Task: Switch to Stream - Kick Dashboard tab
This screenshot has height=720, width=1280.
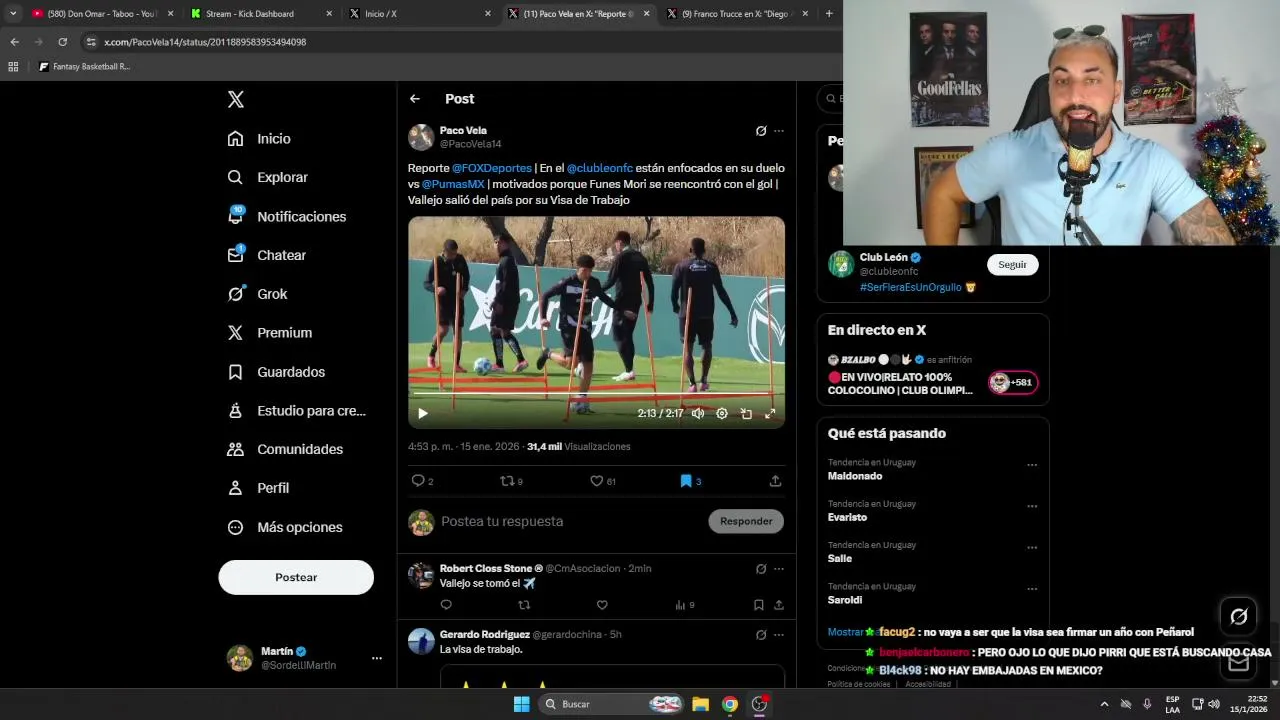Action: 261,14
